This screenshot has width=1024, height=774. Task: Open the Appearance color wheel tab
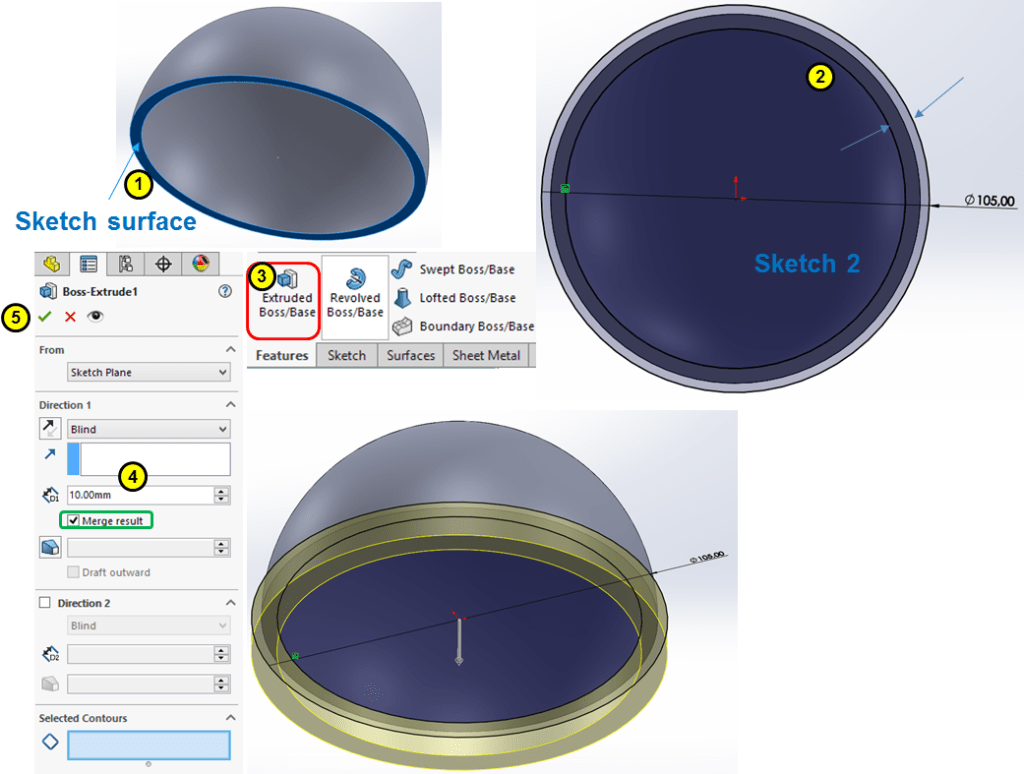(201, 264)
